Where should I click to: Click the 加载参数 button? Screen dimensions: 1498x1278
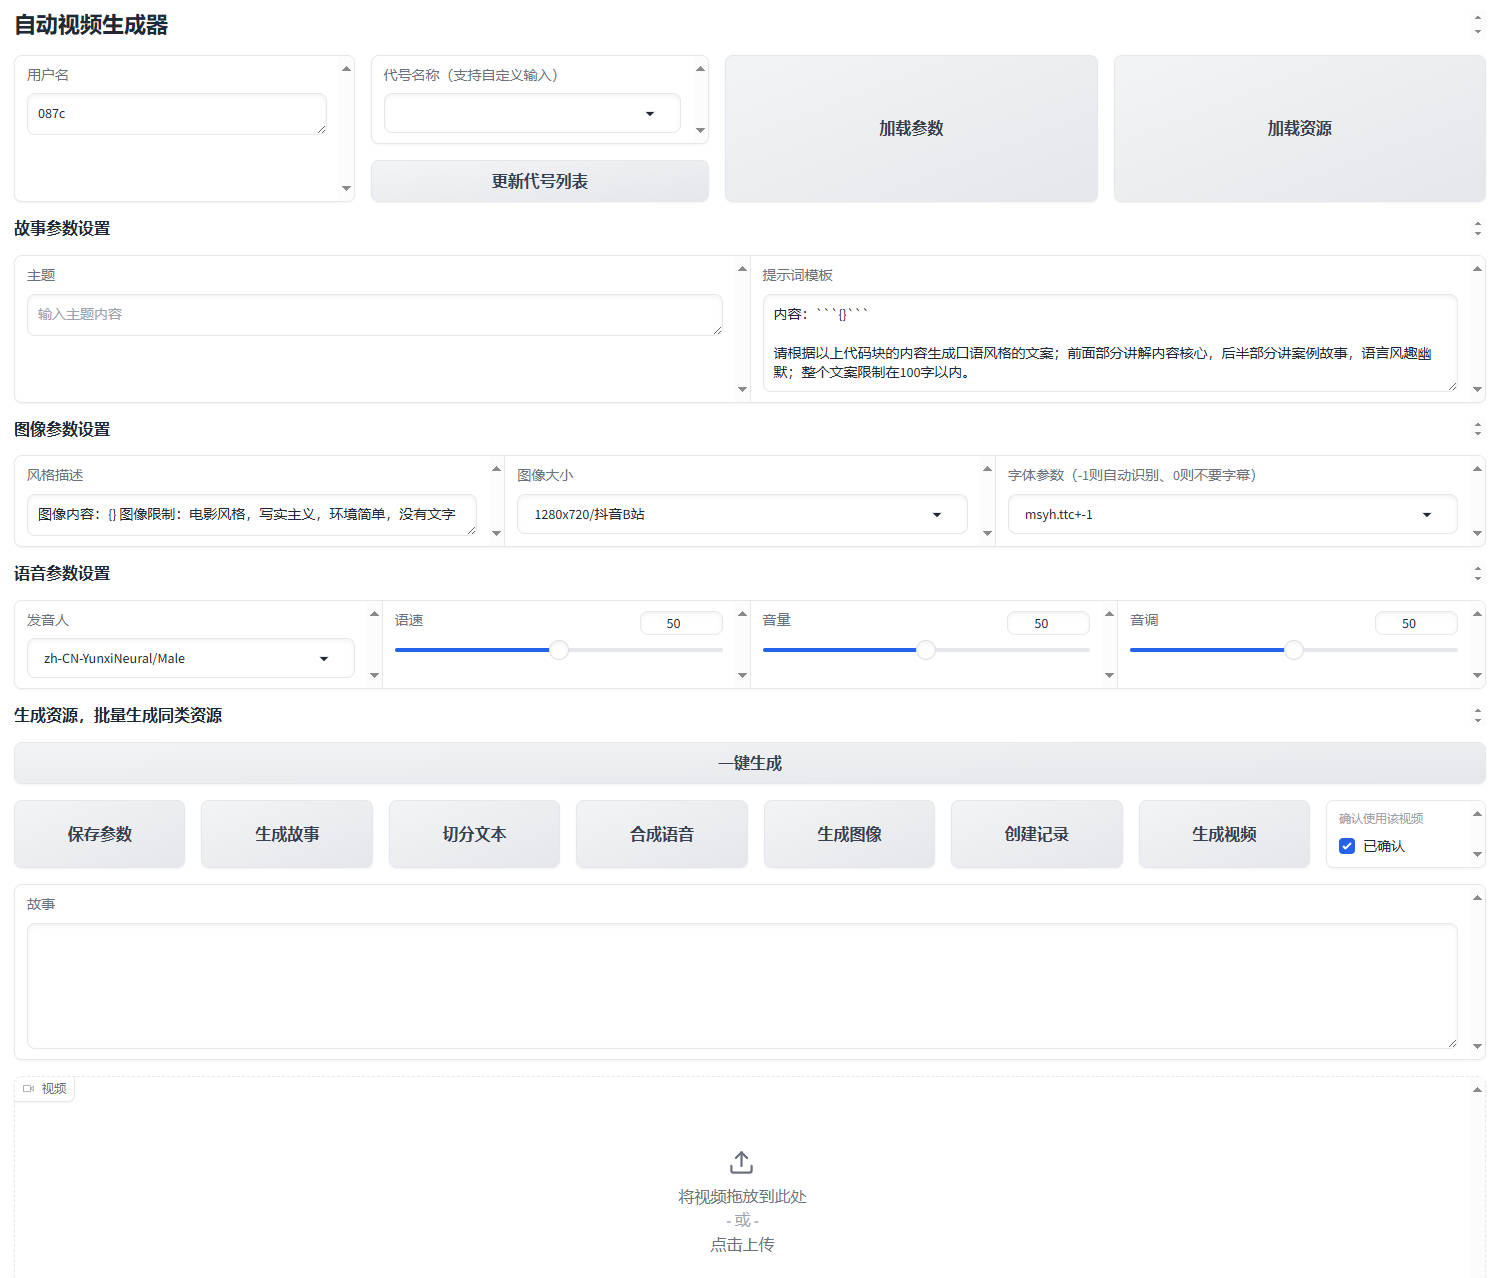[x=911, y=128]
